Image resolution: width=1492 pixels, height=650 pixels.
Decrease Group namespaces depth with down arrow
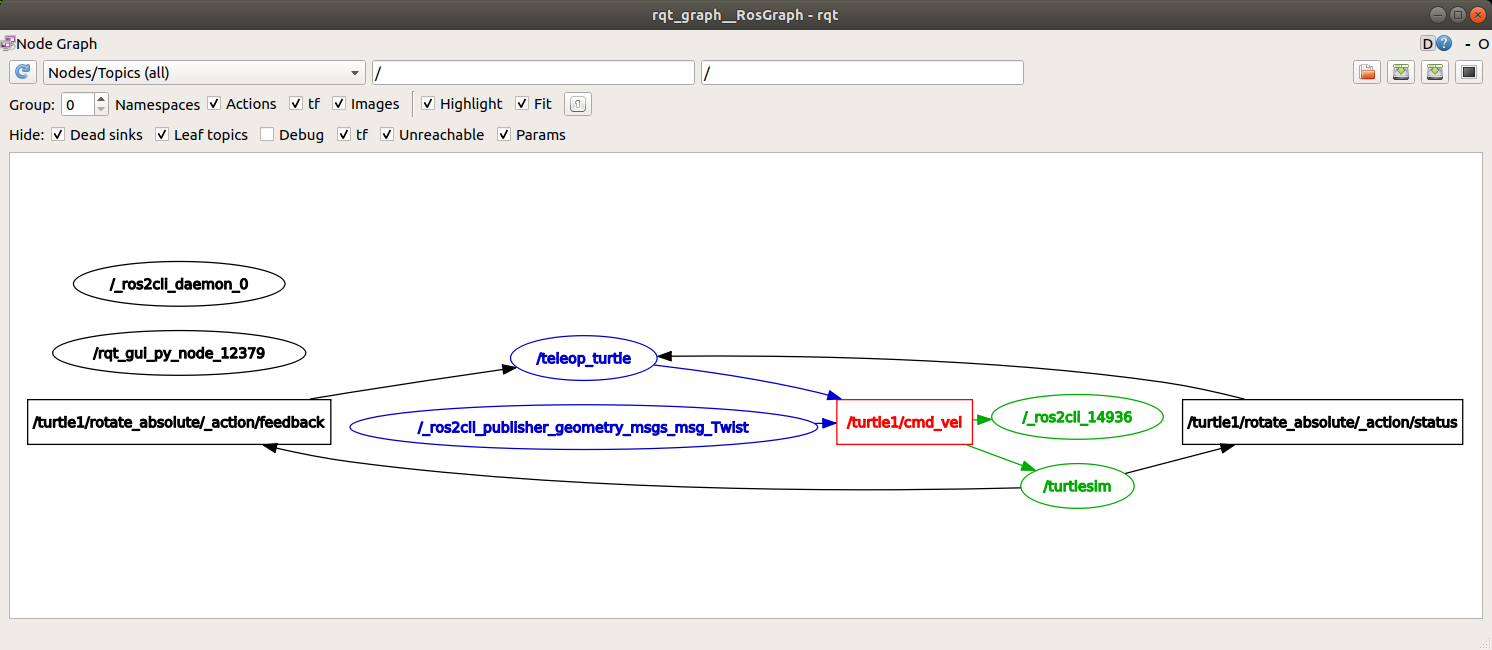click(101, 110)
